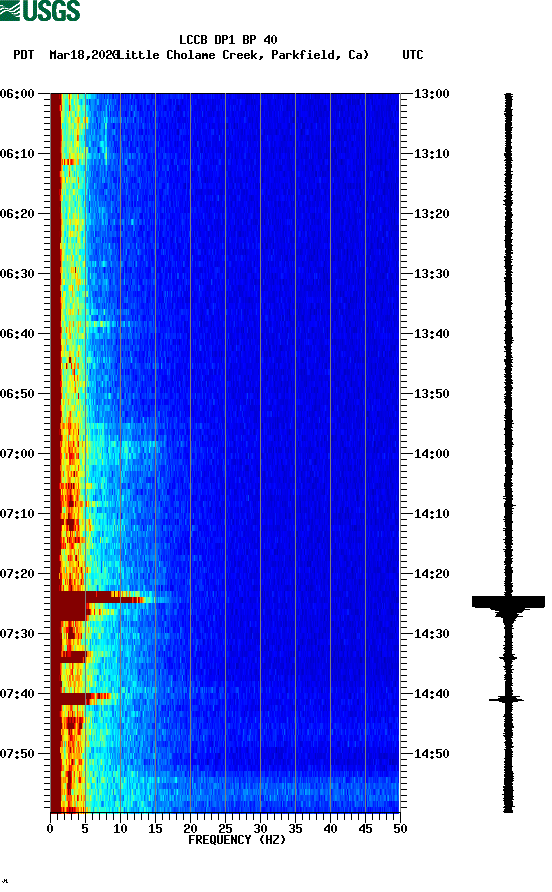Click the 25 Hz frequency tick label
552x892 pixels.
coord(225,829)
